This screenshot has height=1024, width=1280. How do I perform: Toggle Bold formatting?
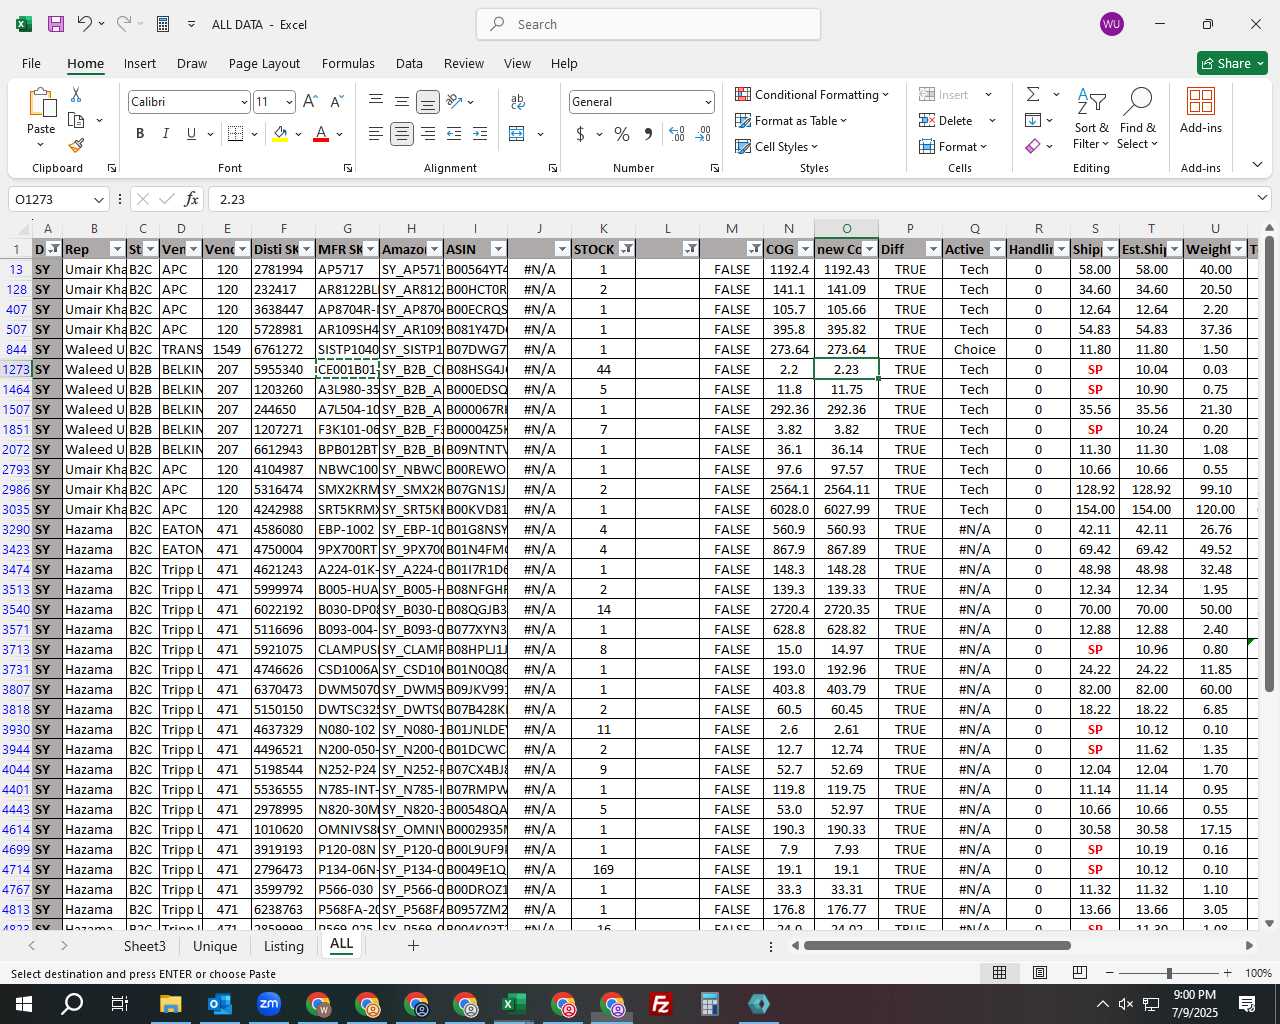click(x=140, y=134)
